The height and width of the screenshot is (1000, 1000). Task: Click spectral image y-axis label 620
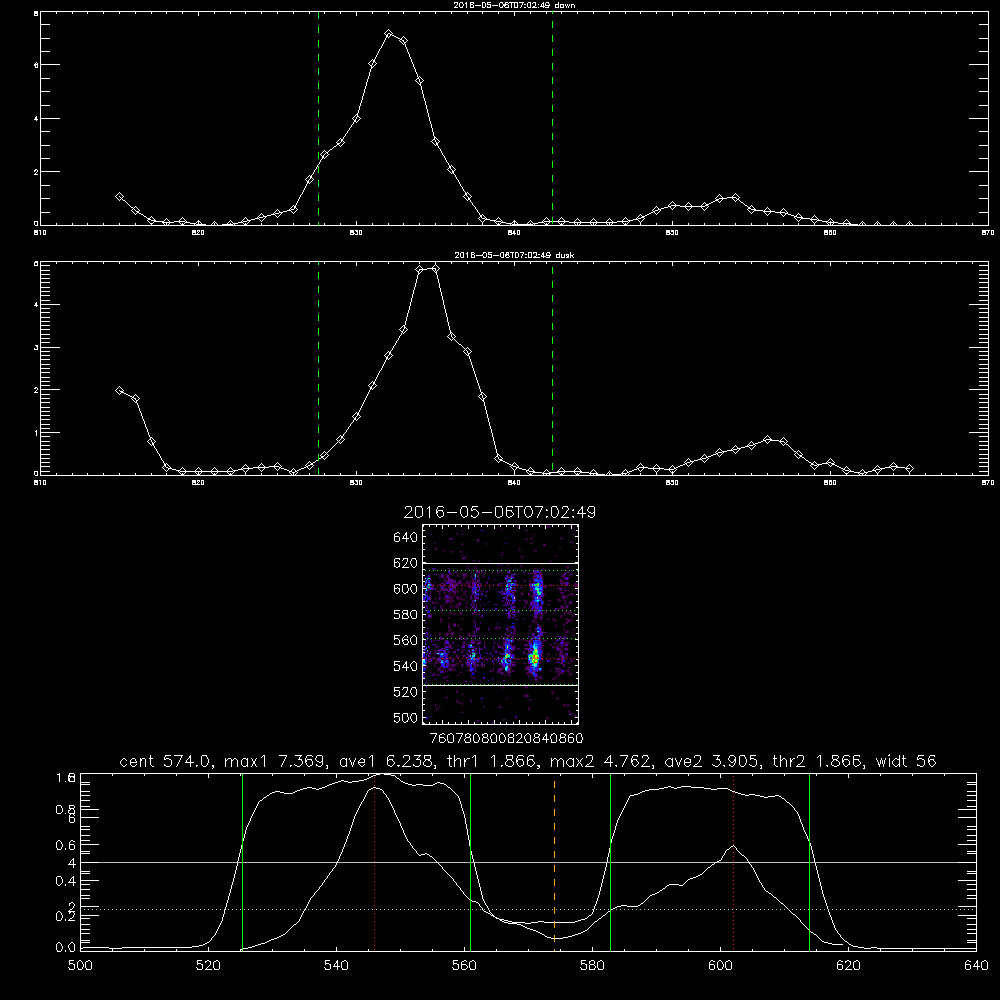[x=406, y=563]
